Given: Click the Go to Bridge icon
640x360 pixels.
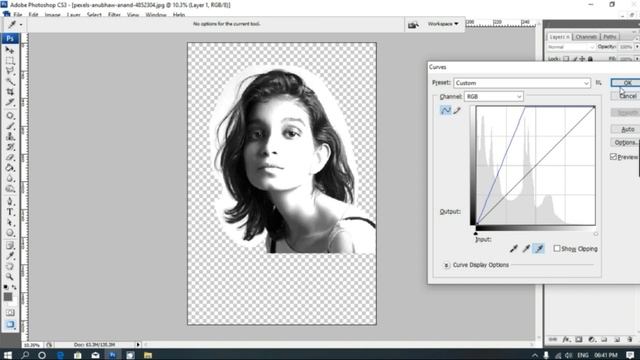Looking at the screenshot, I should [413, 24].
